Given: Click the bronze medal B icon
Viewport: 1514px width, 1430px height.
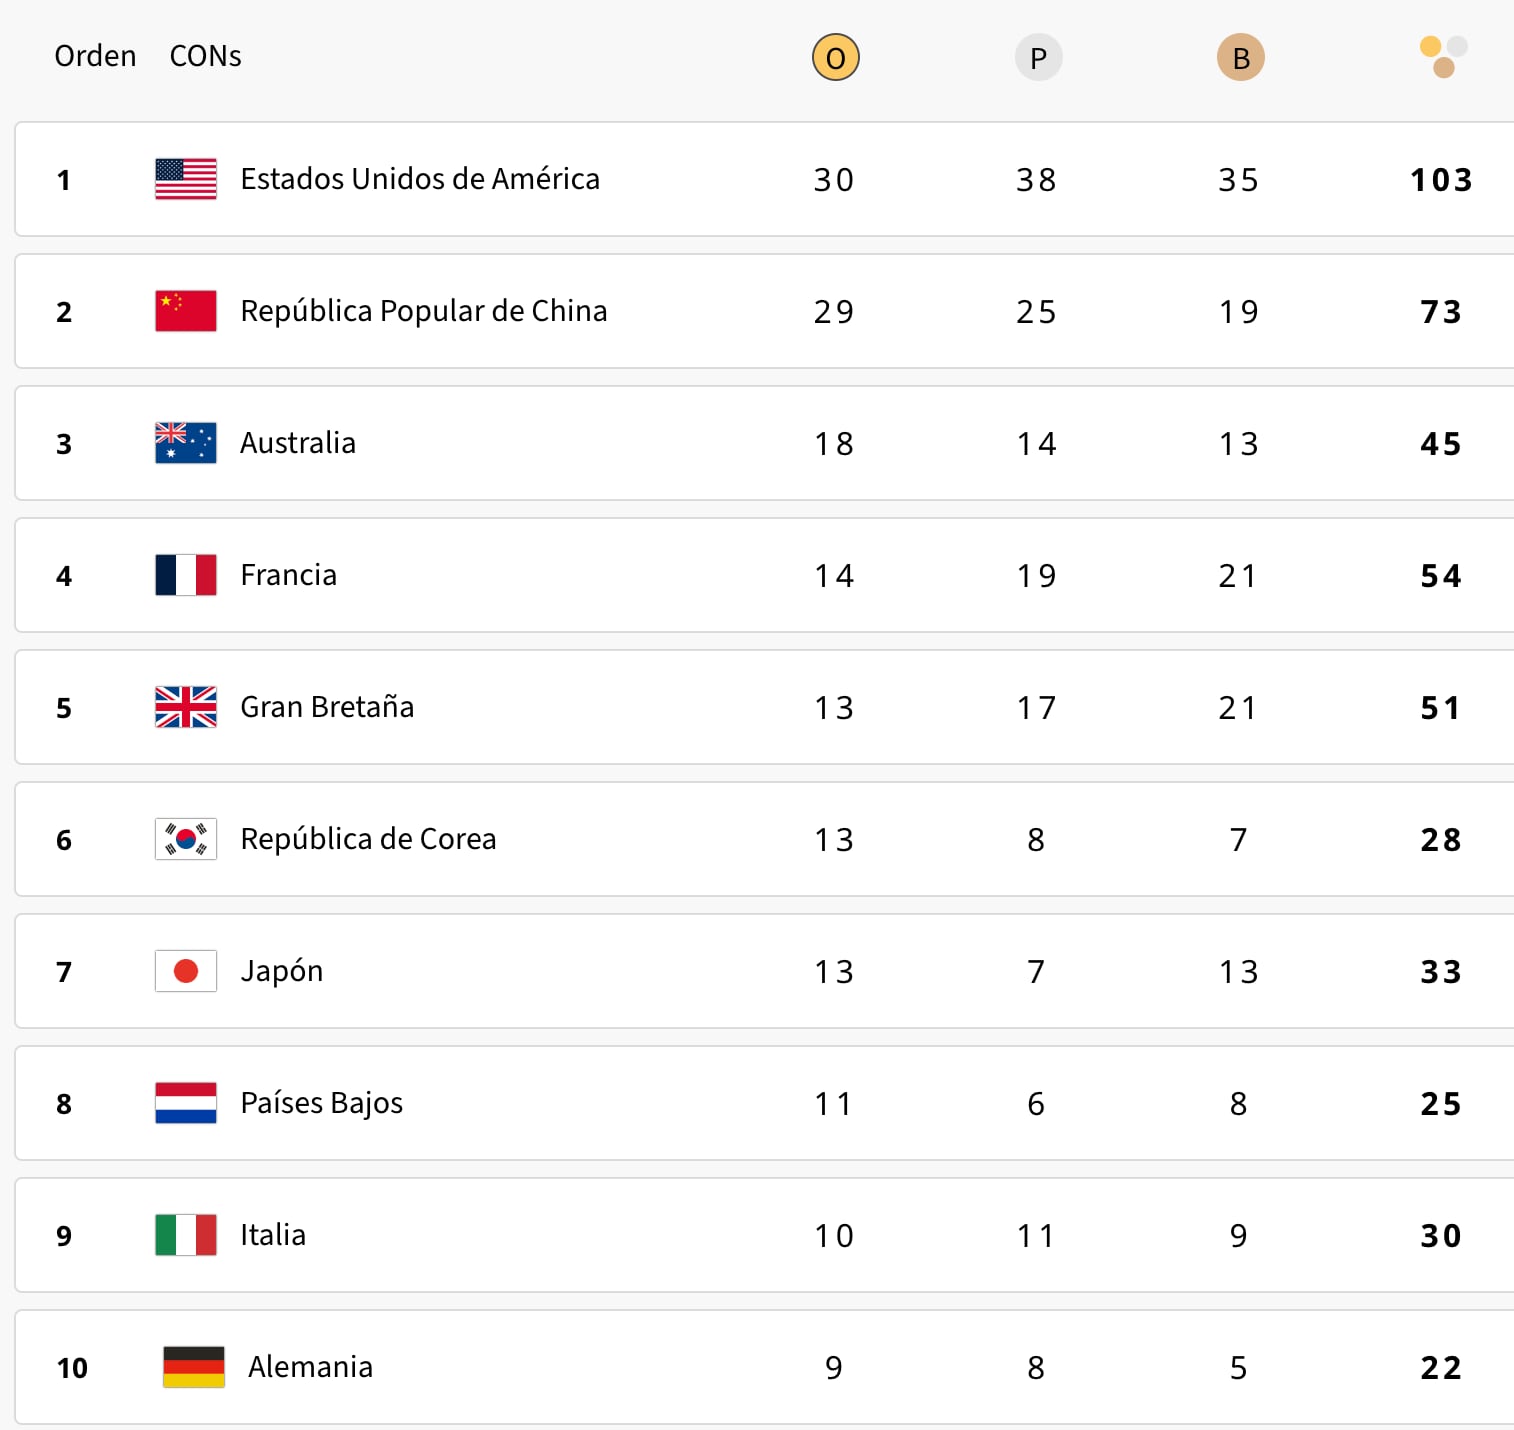Looking at the screenshot, I should coord(1240,57).
